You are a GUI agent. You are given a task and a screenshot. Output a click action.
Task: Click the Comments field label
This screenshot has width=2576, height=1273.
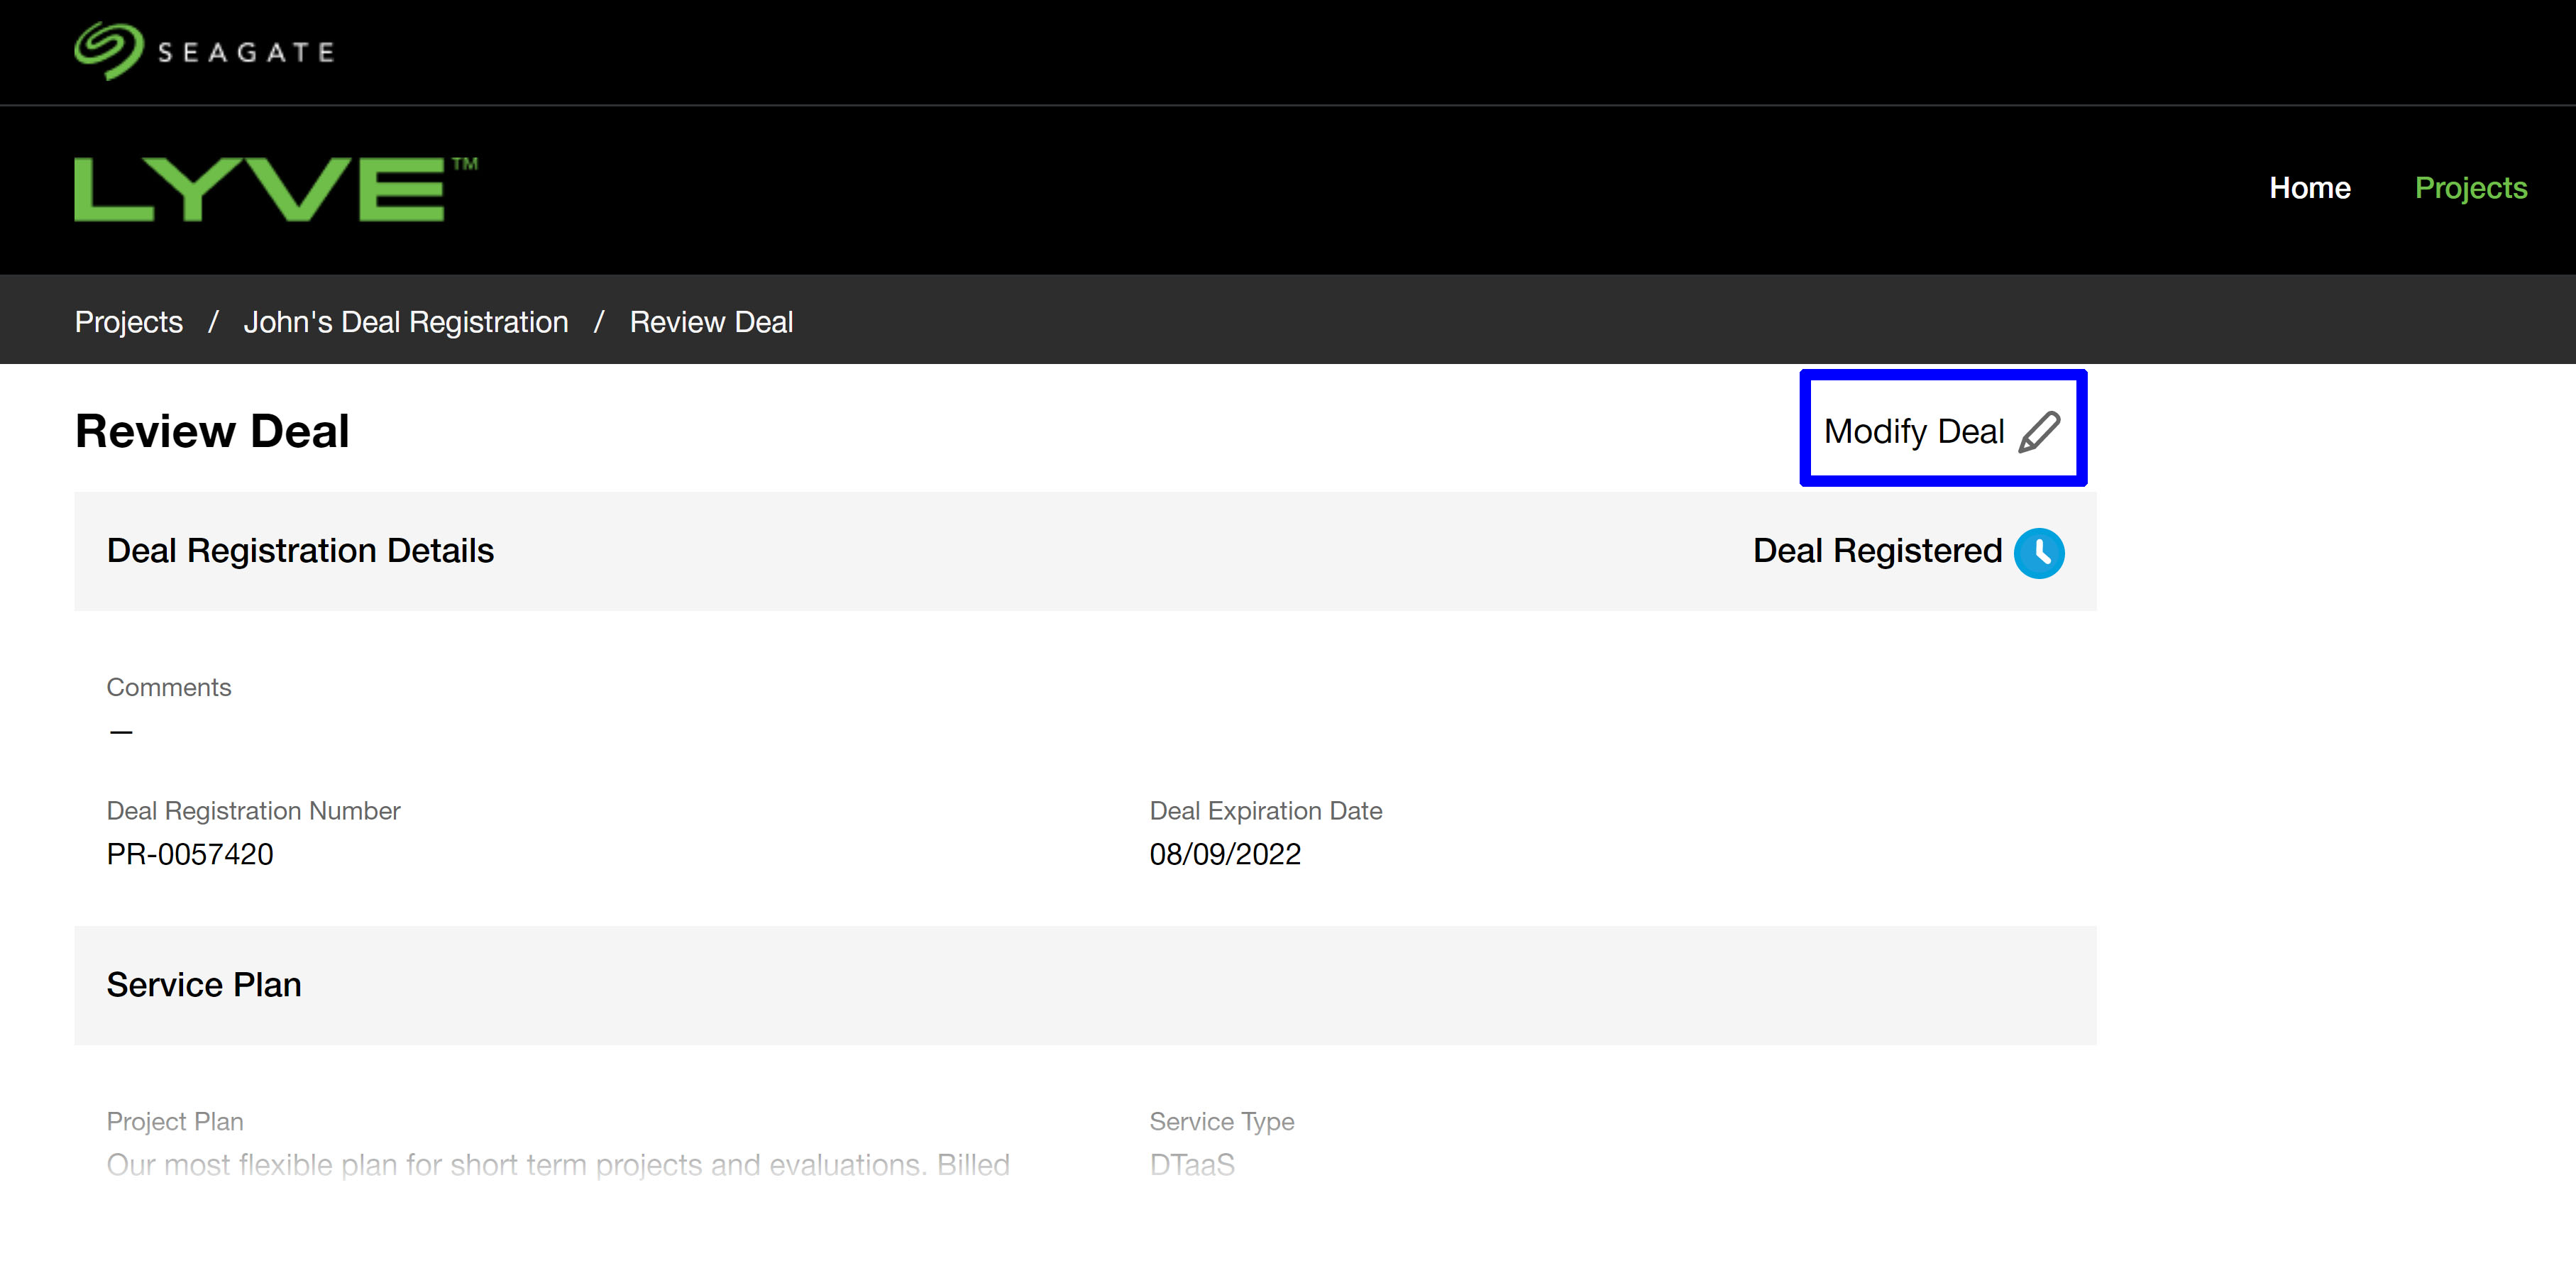(169, 687)
